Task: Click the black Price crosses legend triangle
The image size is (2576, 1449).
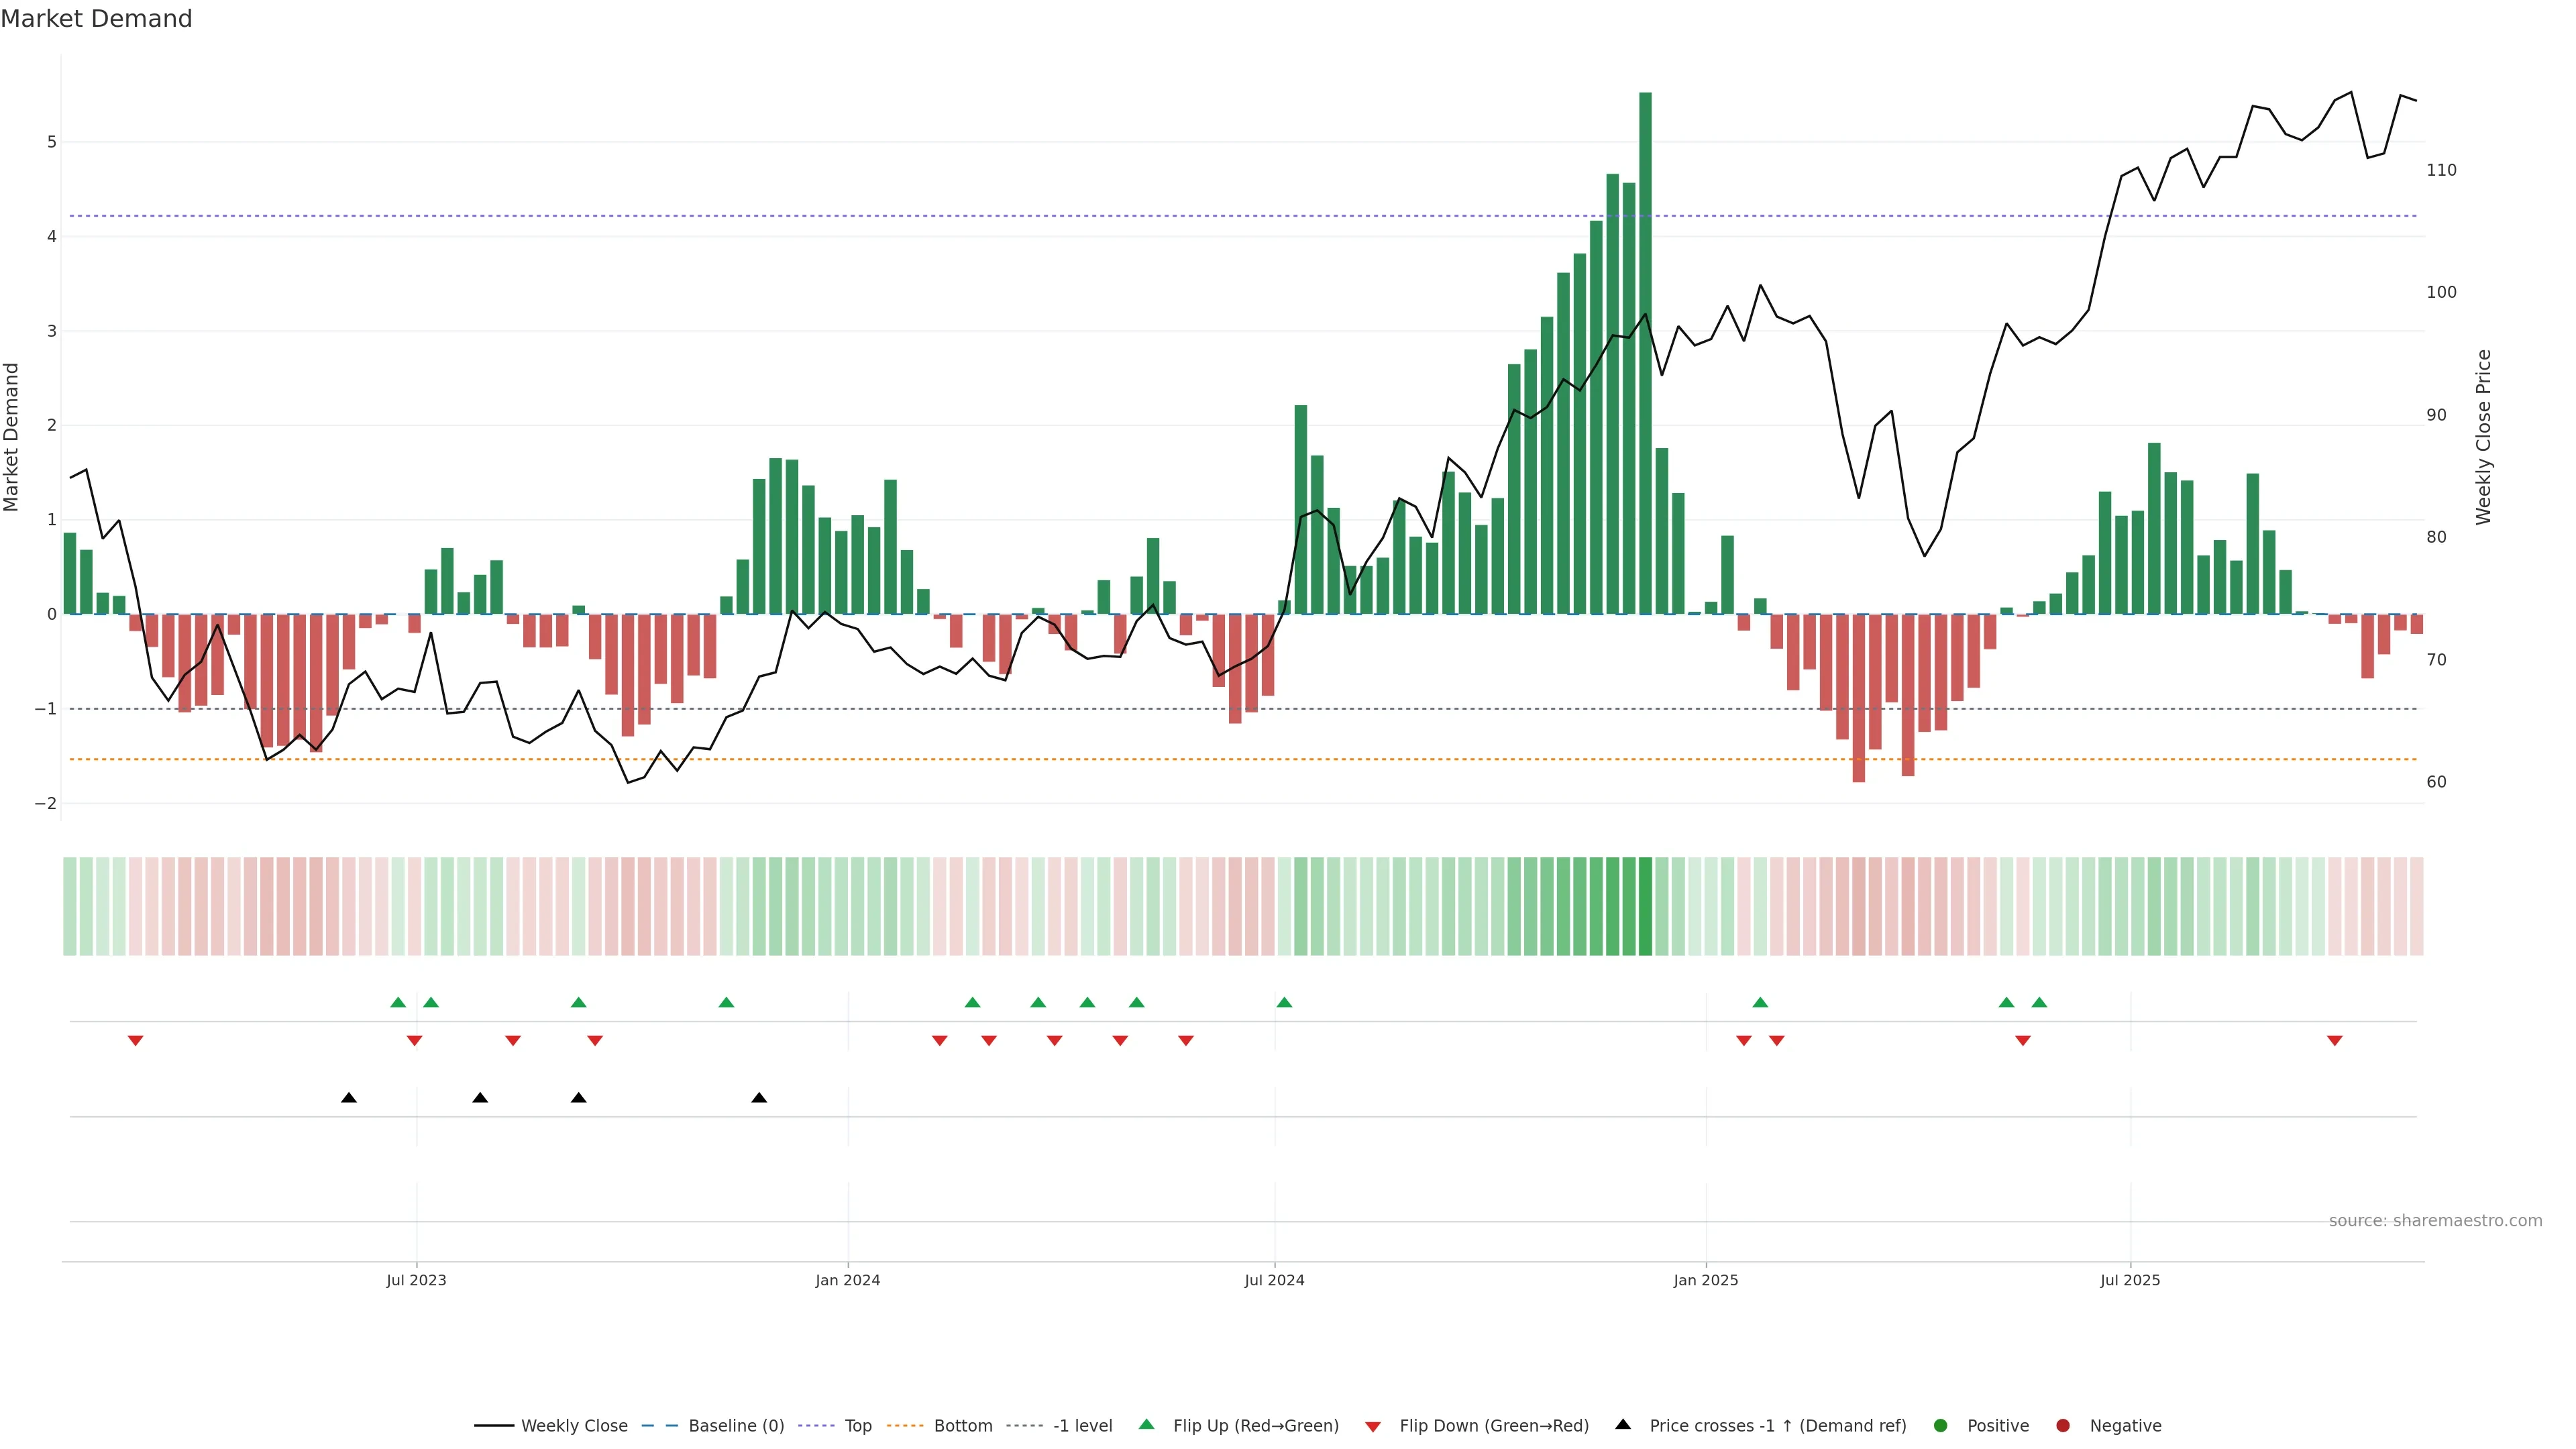Action: point(1622,1424)
